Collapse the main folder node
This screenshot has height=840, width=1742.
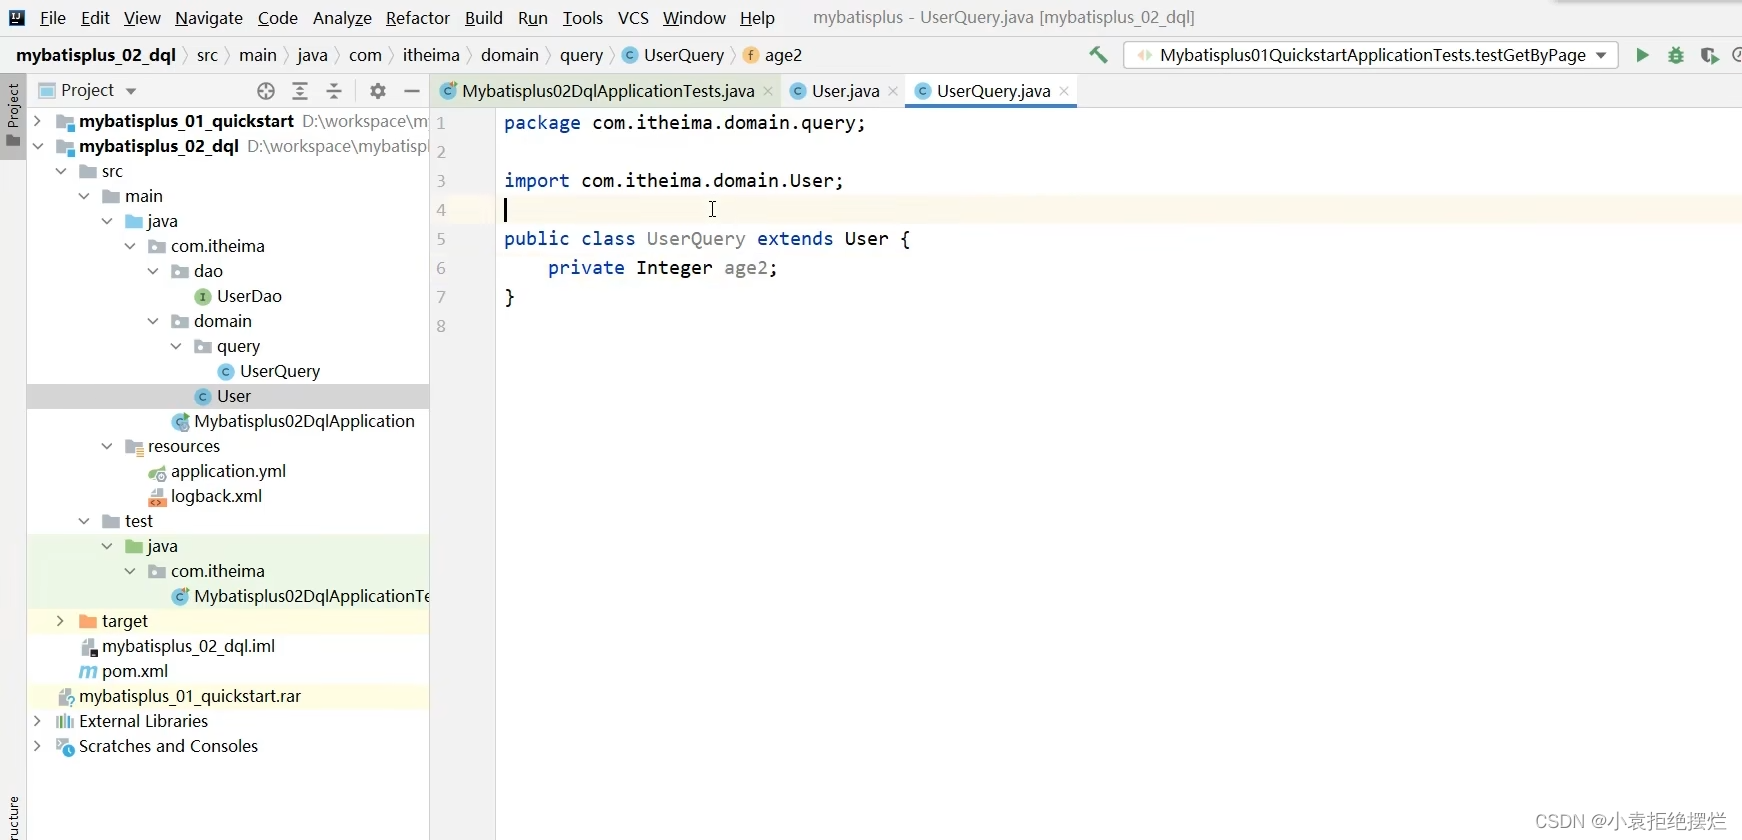(84, 196)
